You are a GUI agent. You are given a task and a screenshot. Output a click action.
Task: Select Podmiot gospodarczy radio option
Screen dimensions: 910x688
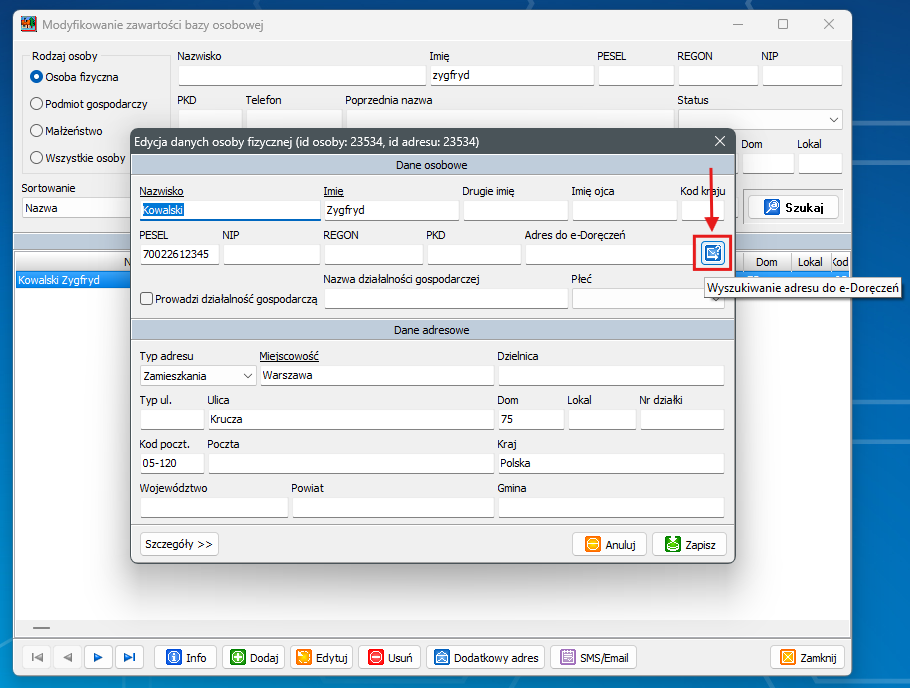[37, 103]
